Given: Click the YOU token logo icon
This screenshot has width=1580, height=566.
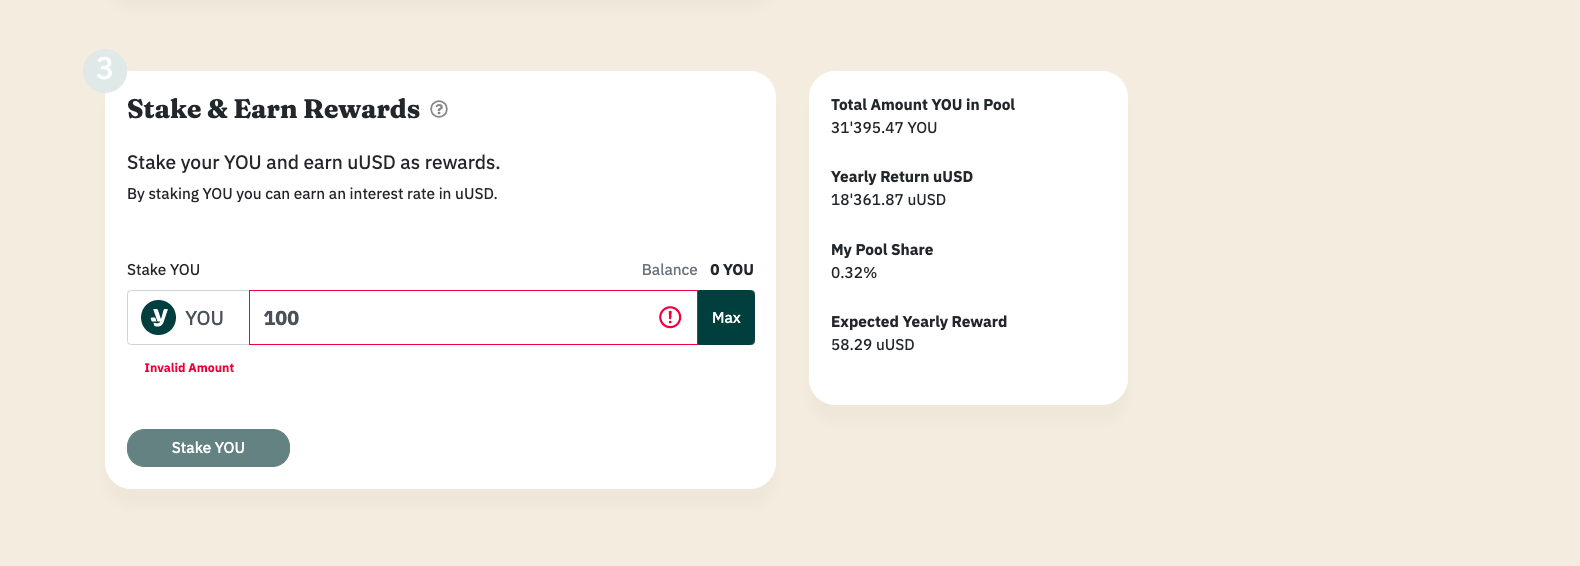Looking at the screenshot, I should coord(158,318).
